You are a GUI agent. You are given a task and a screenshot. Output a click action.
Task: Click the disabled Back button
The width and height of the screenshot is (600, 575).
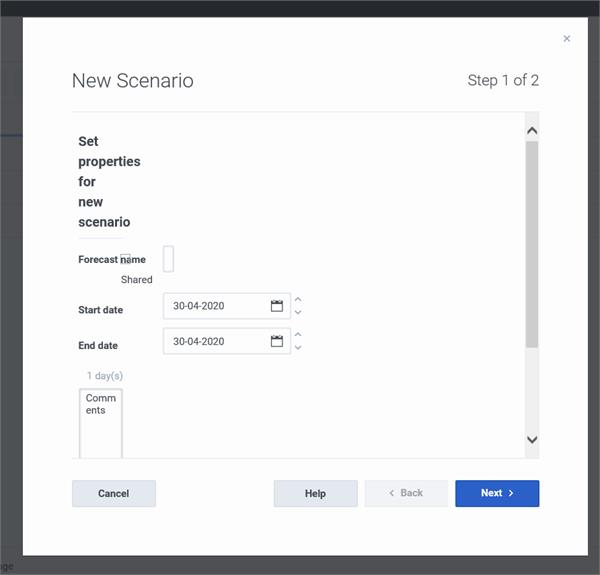click(x=406, y=494)
